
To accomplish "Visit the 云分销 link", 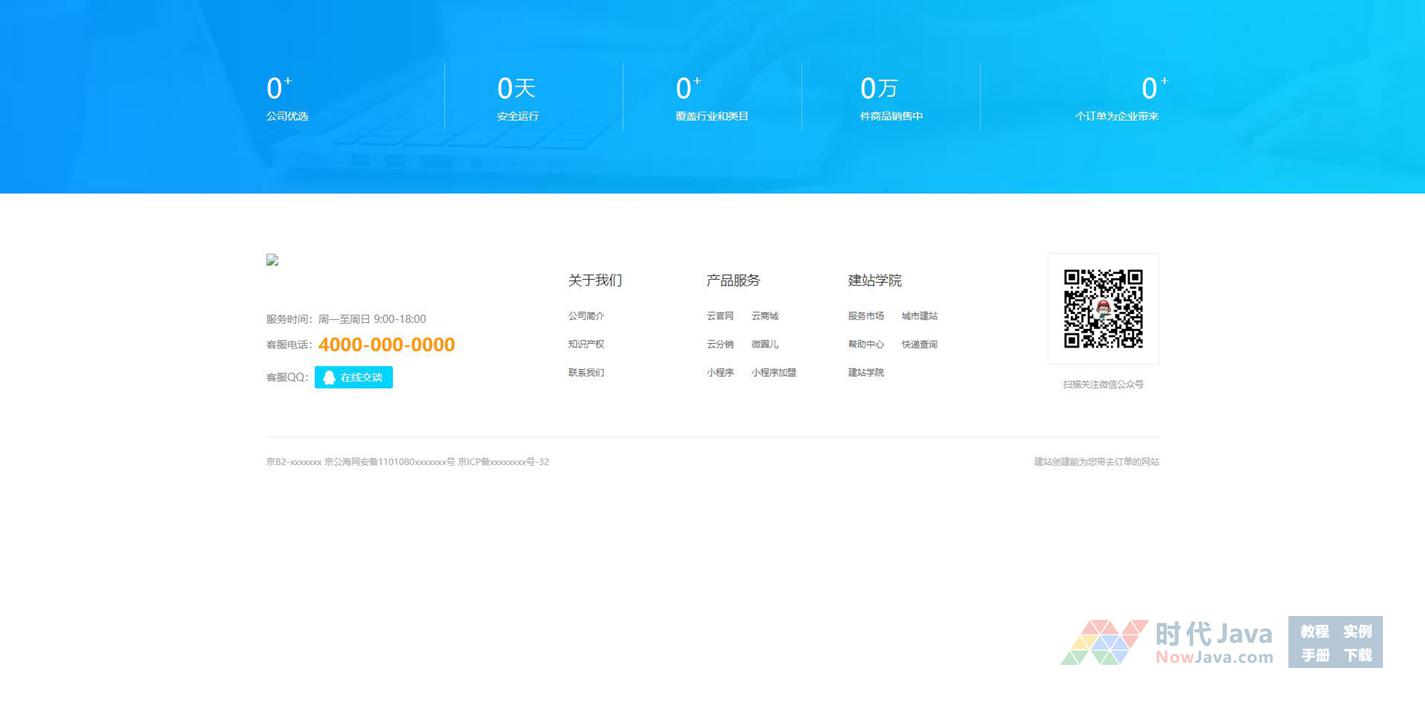I will [x=720, y=344].
